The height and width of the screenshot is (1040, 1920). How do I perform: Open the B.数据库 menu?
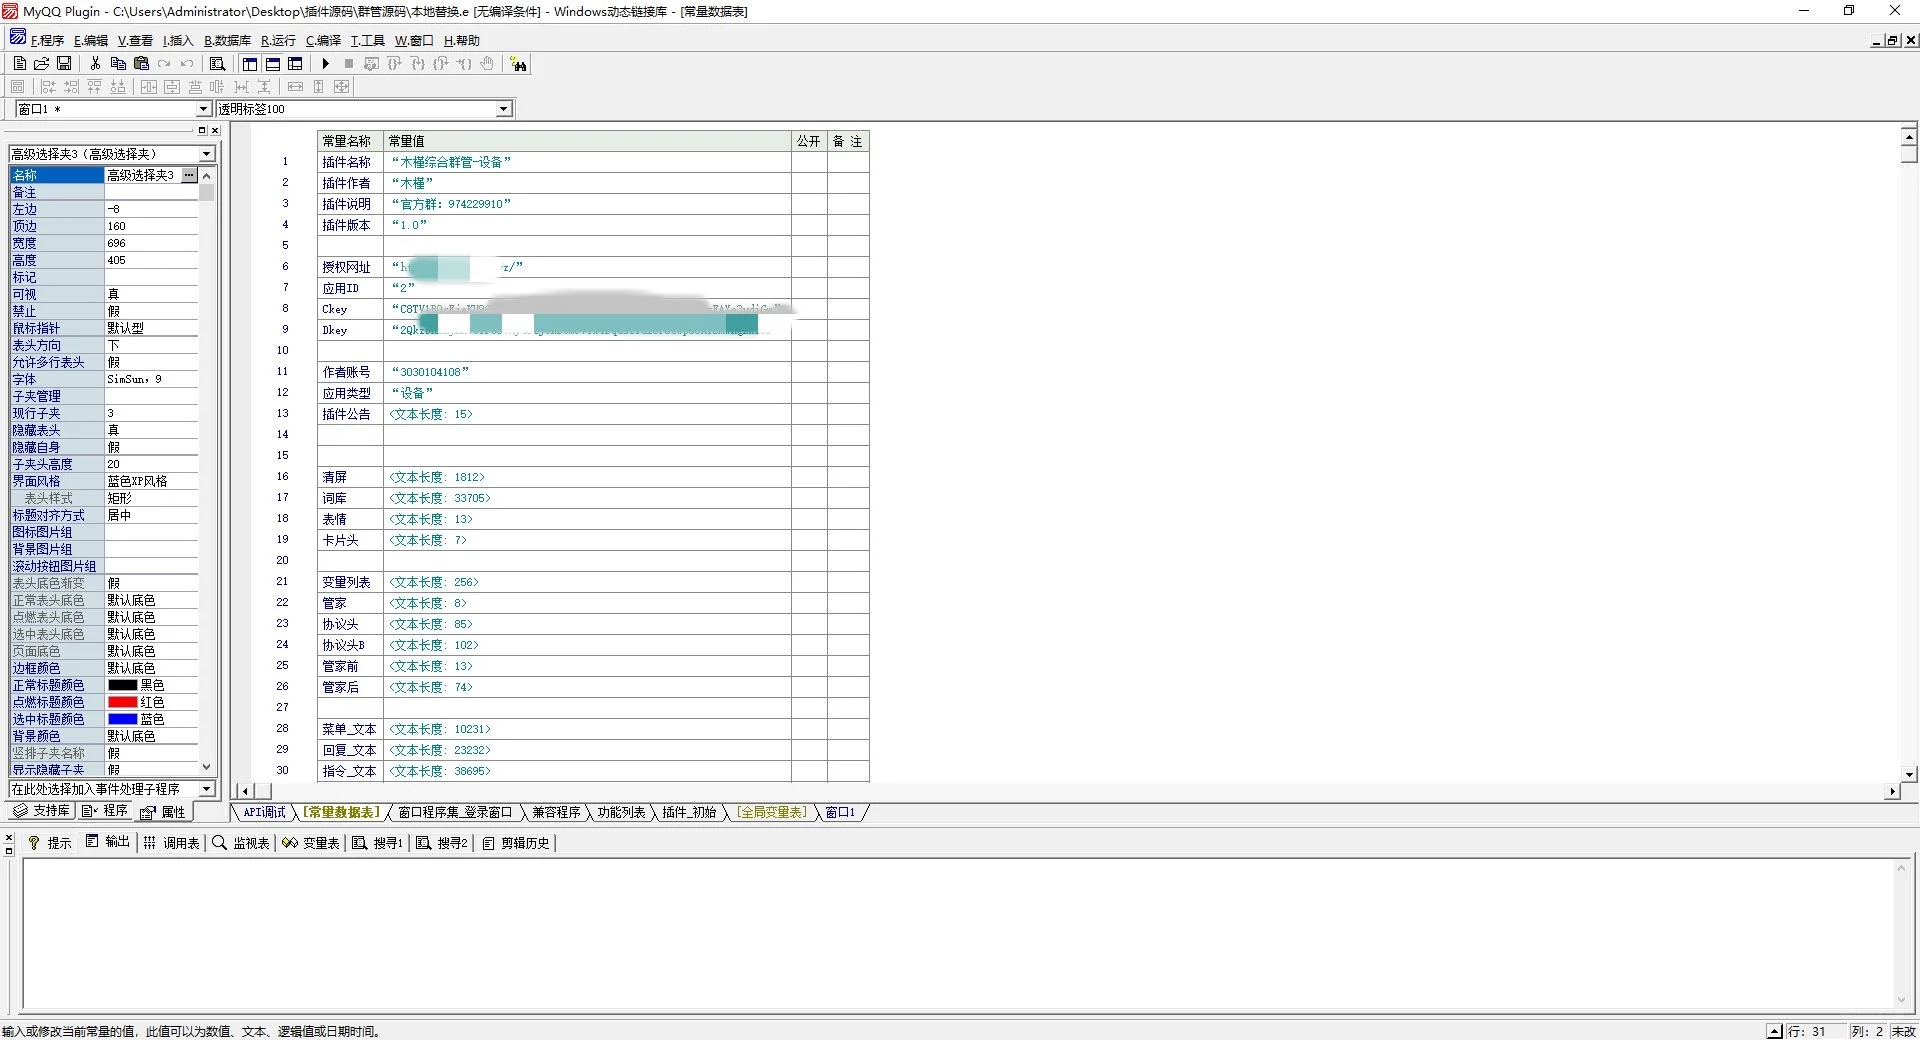(x=227, y=41)
